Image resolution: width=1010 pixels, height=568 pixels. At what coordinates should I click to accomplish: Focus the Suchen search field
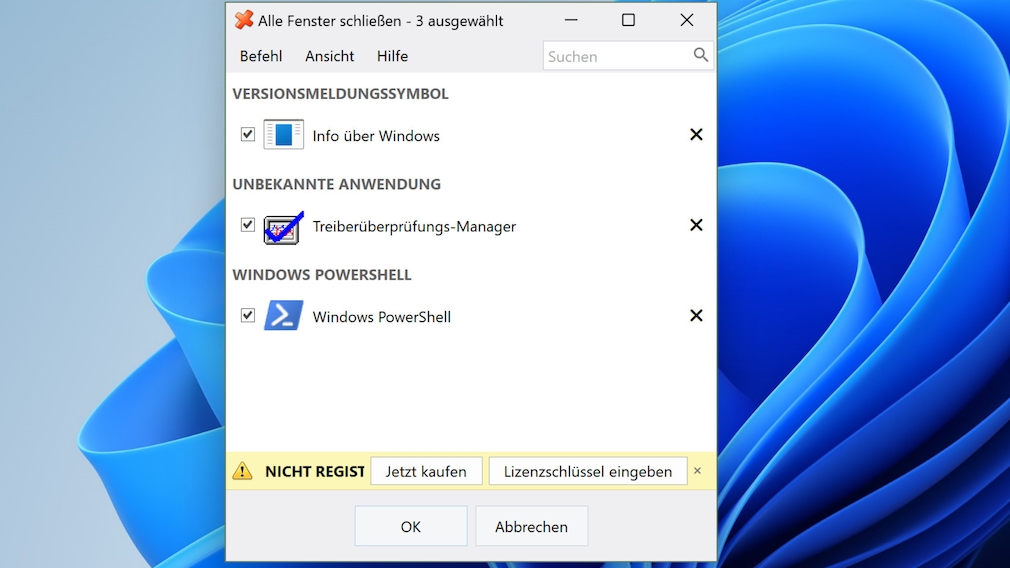[x=615, y=56]
